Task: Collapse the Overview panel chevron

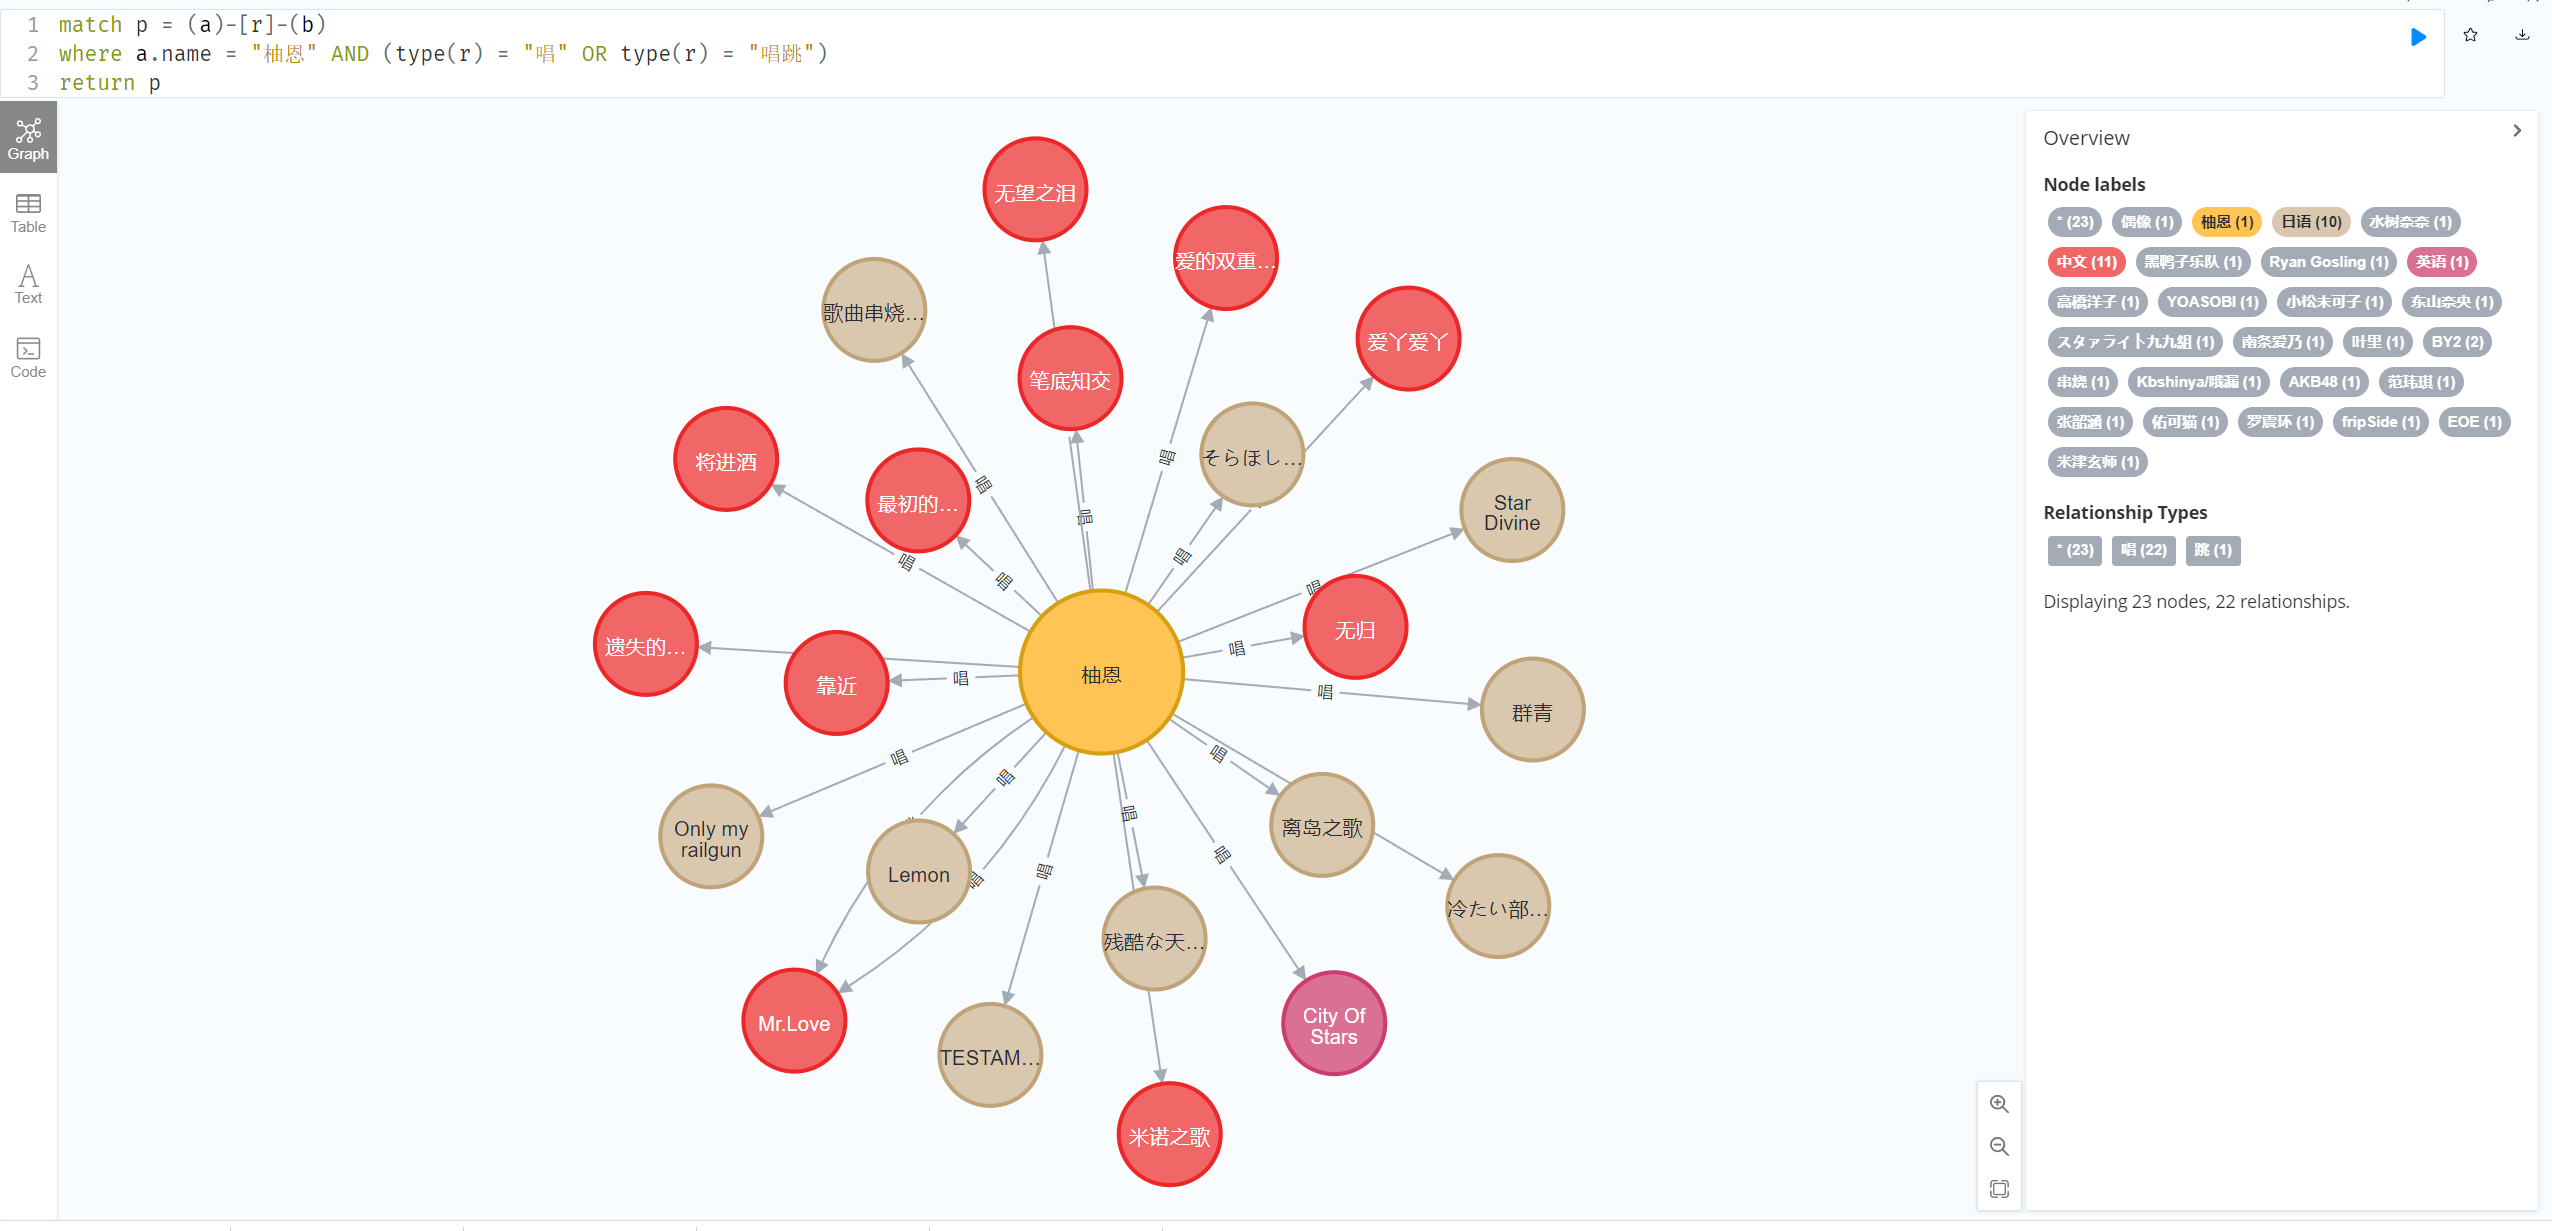Action: 2516,131
